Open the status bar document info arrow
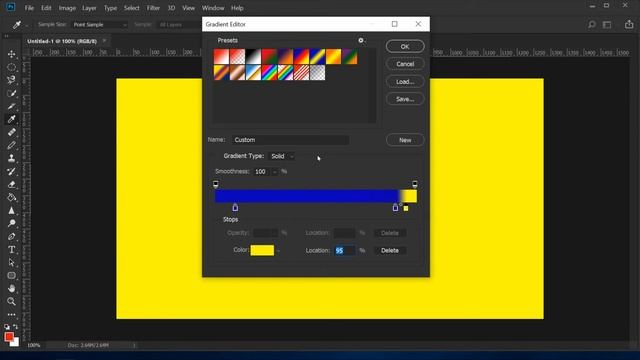The width and height of the screenshot is (640, 360). pyautogui.click(x=134, y=345)
